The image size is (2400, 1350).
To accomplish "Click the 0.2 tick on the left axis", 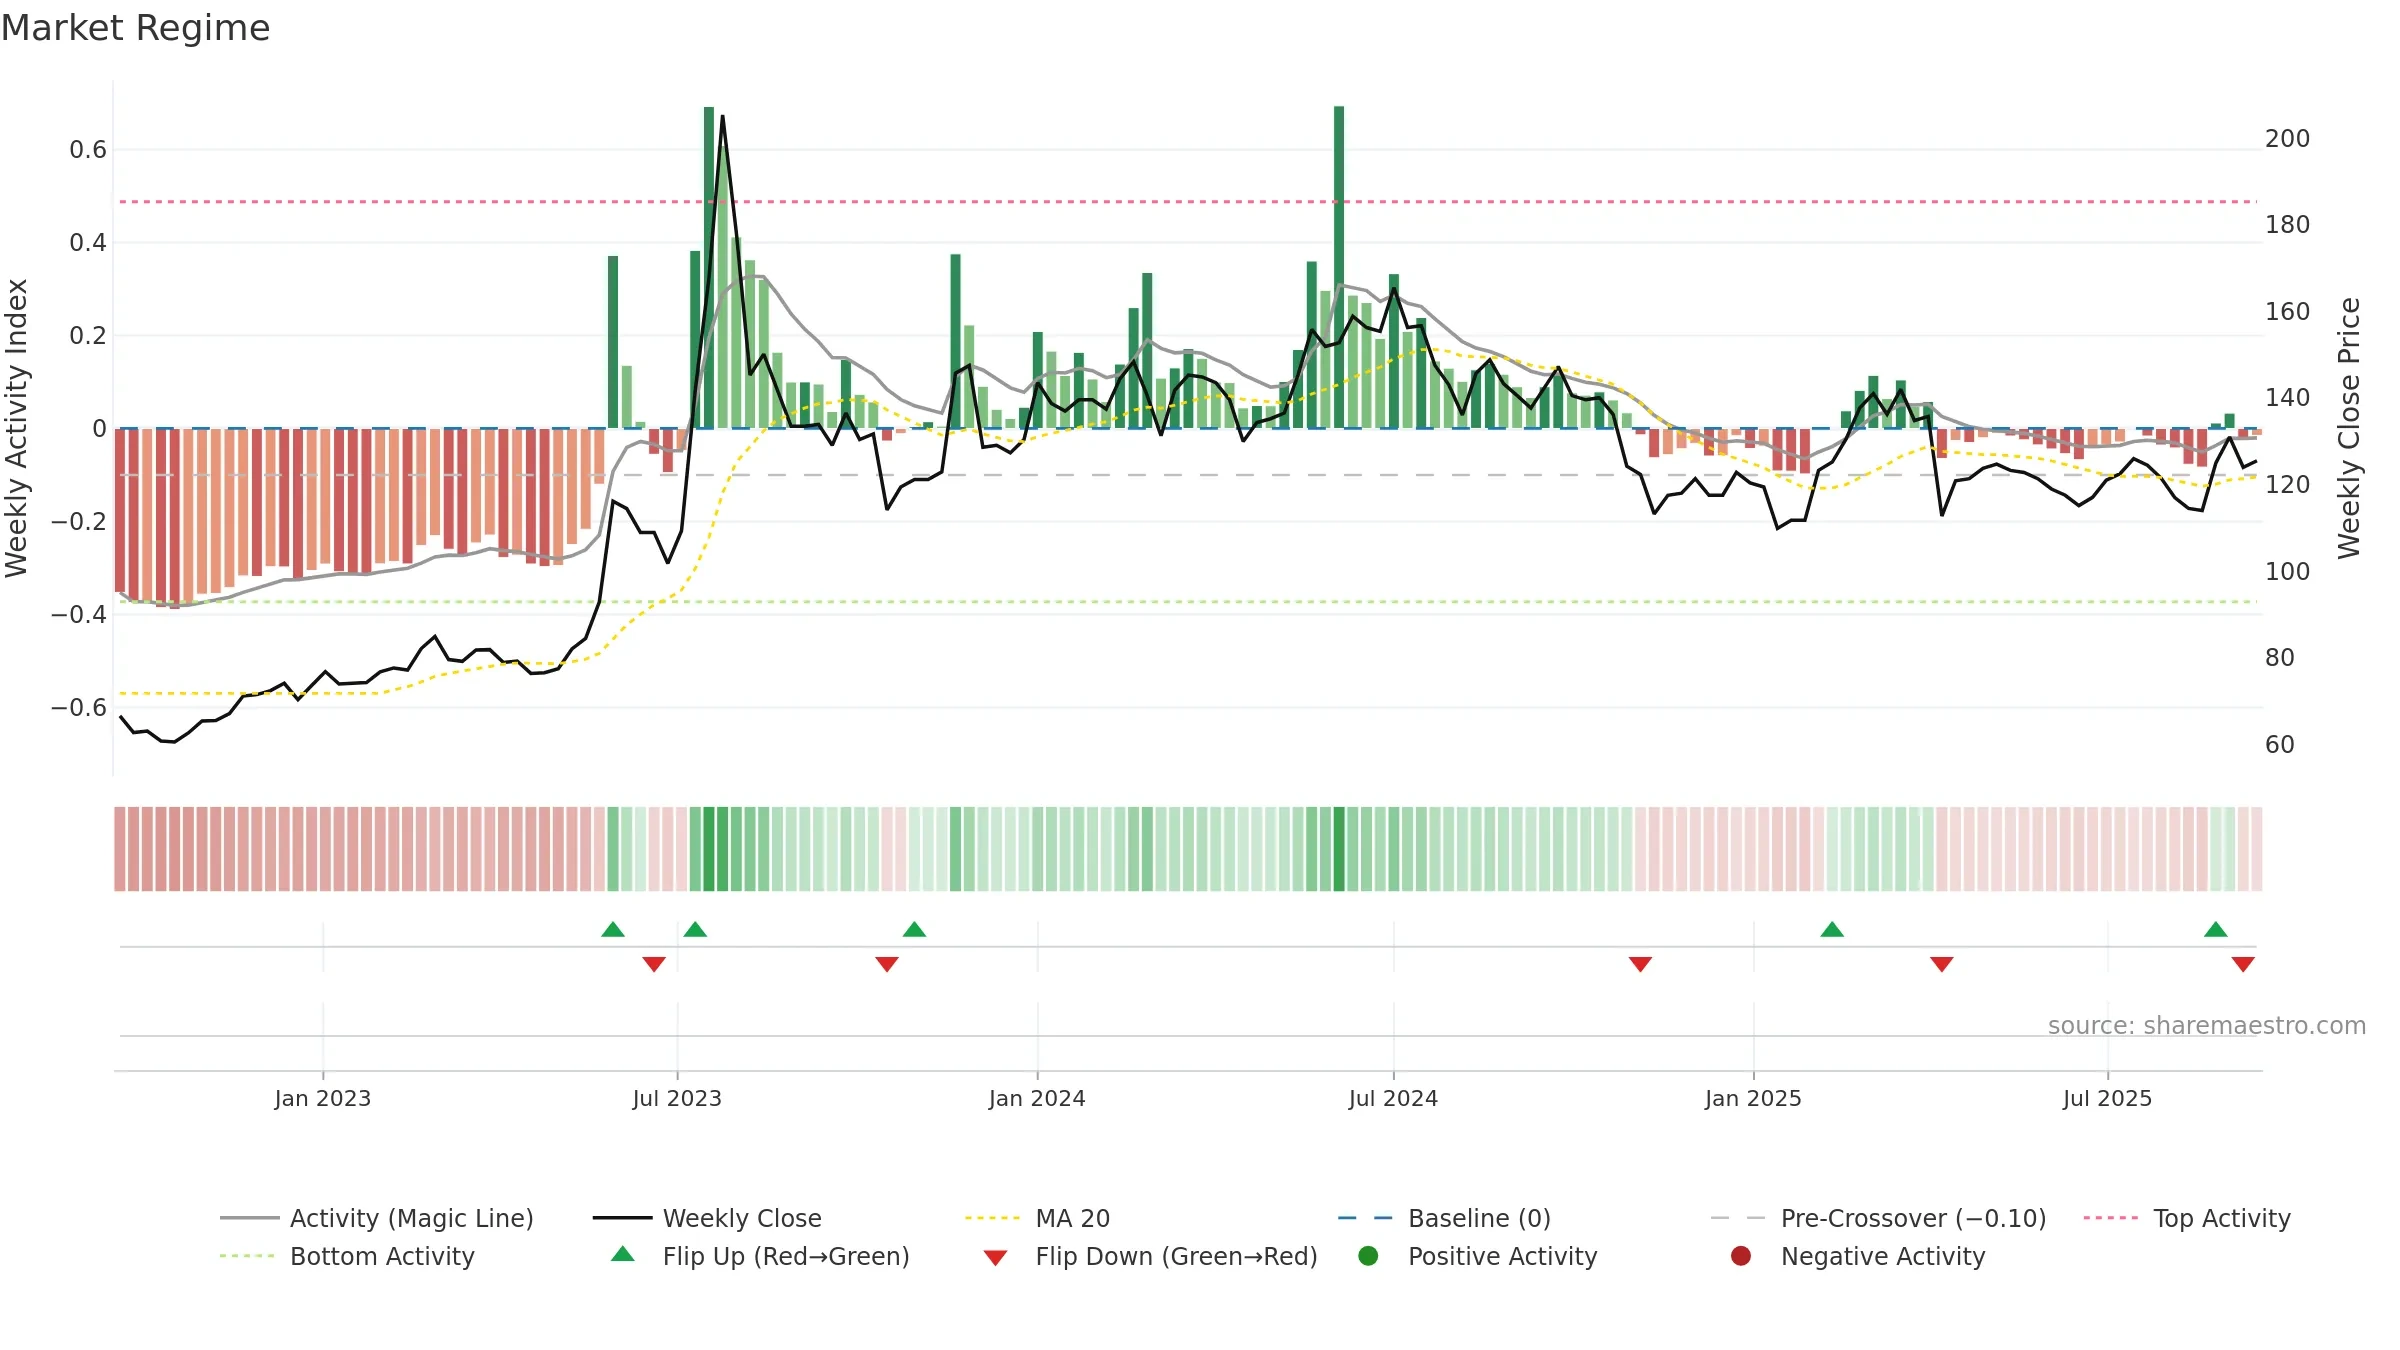I will [88, 335].
